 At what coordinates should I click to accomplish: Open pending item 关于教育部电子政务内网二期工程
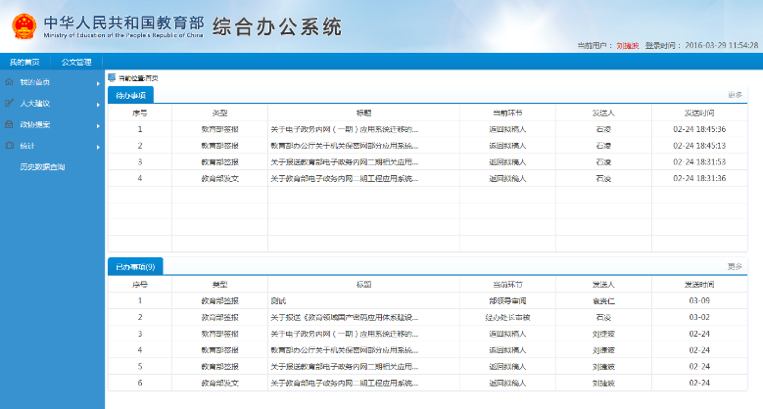coord(344,178)
